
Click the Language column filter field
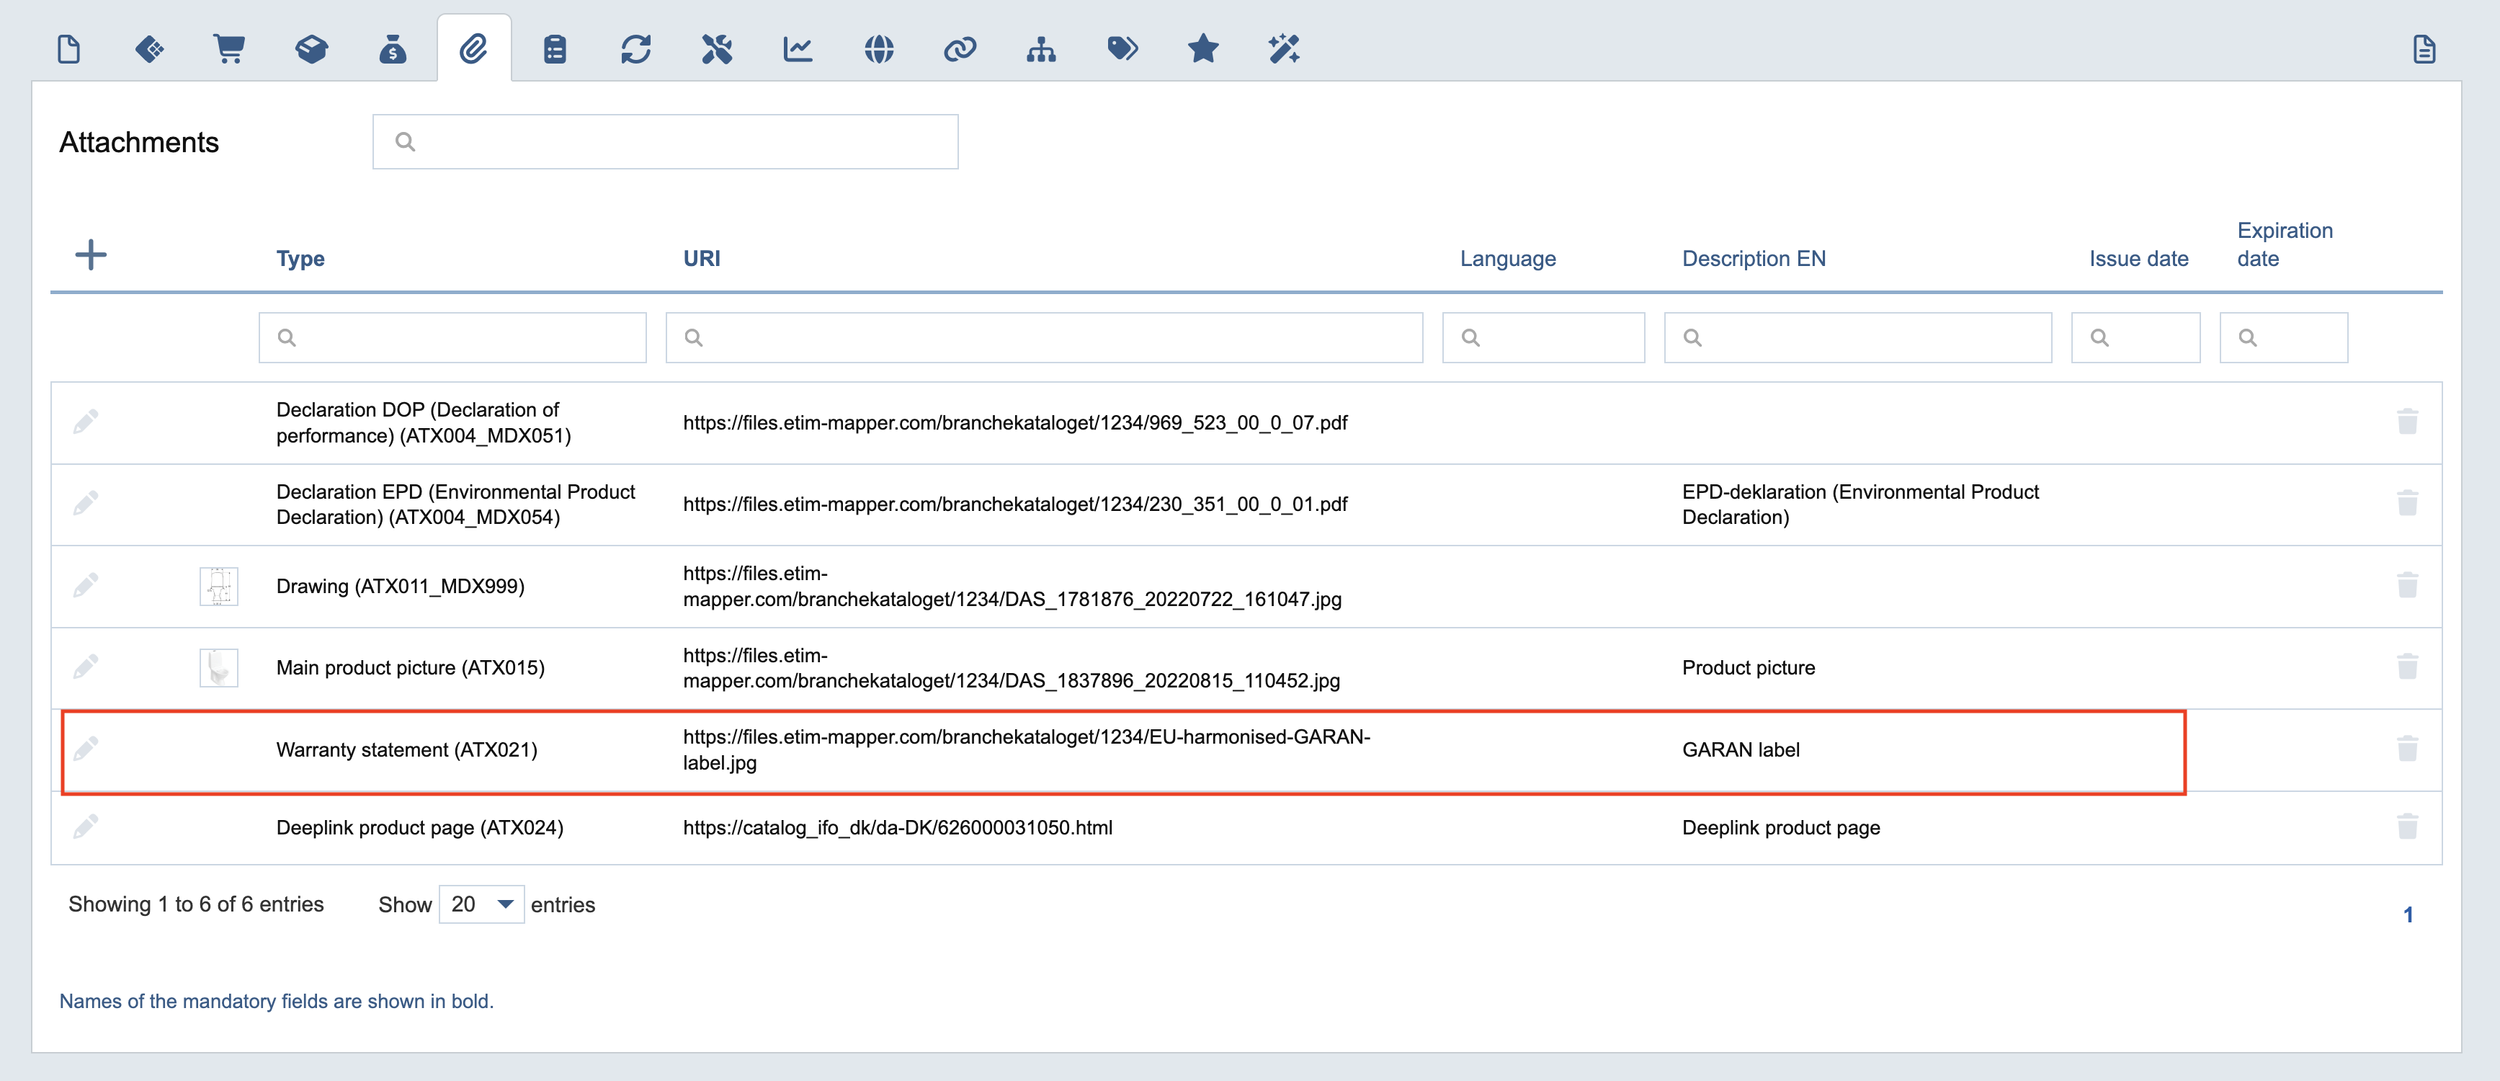coord(1543,337)
